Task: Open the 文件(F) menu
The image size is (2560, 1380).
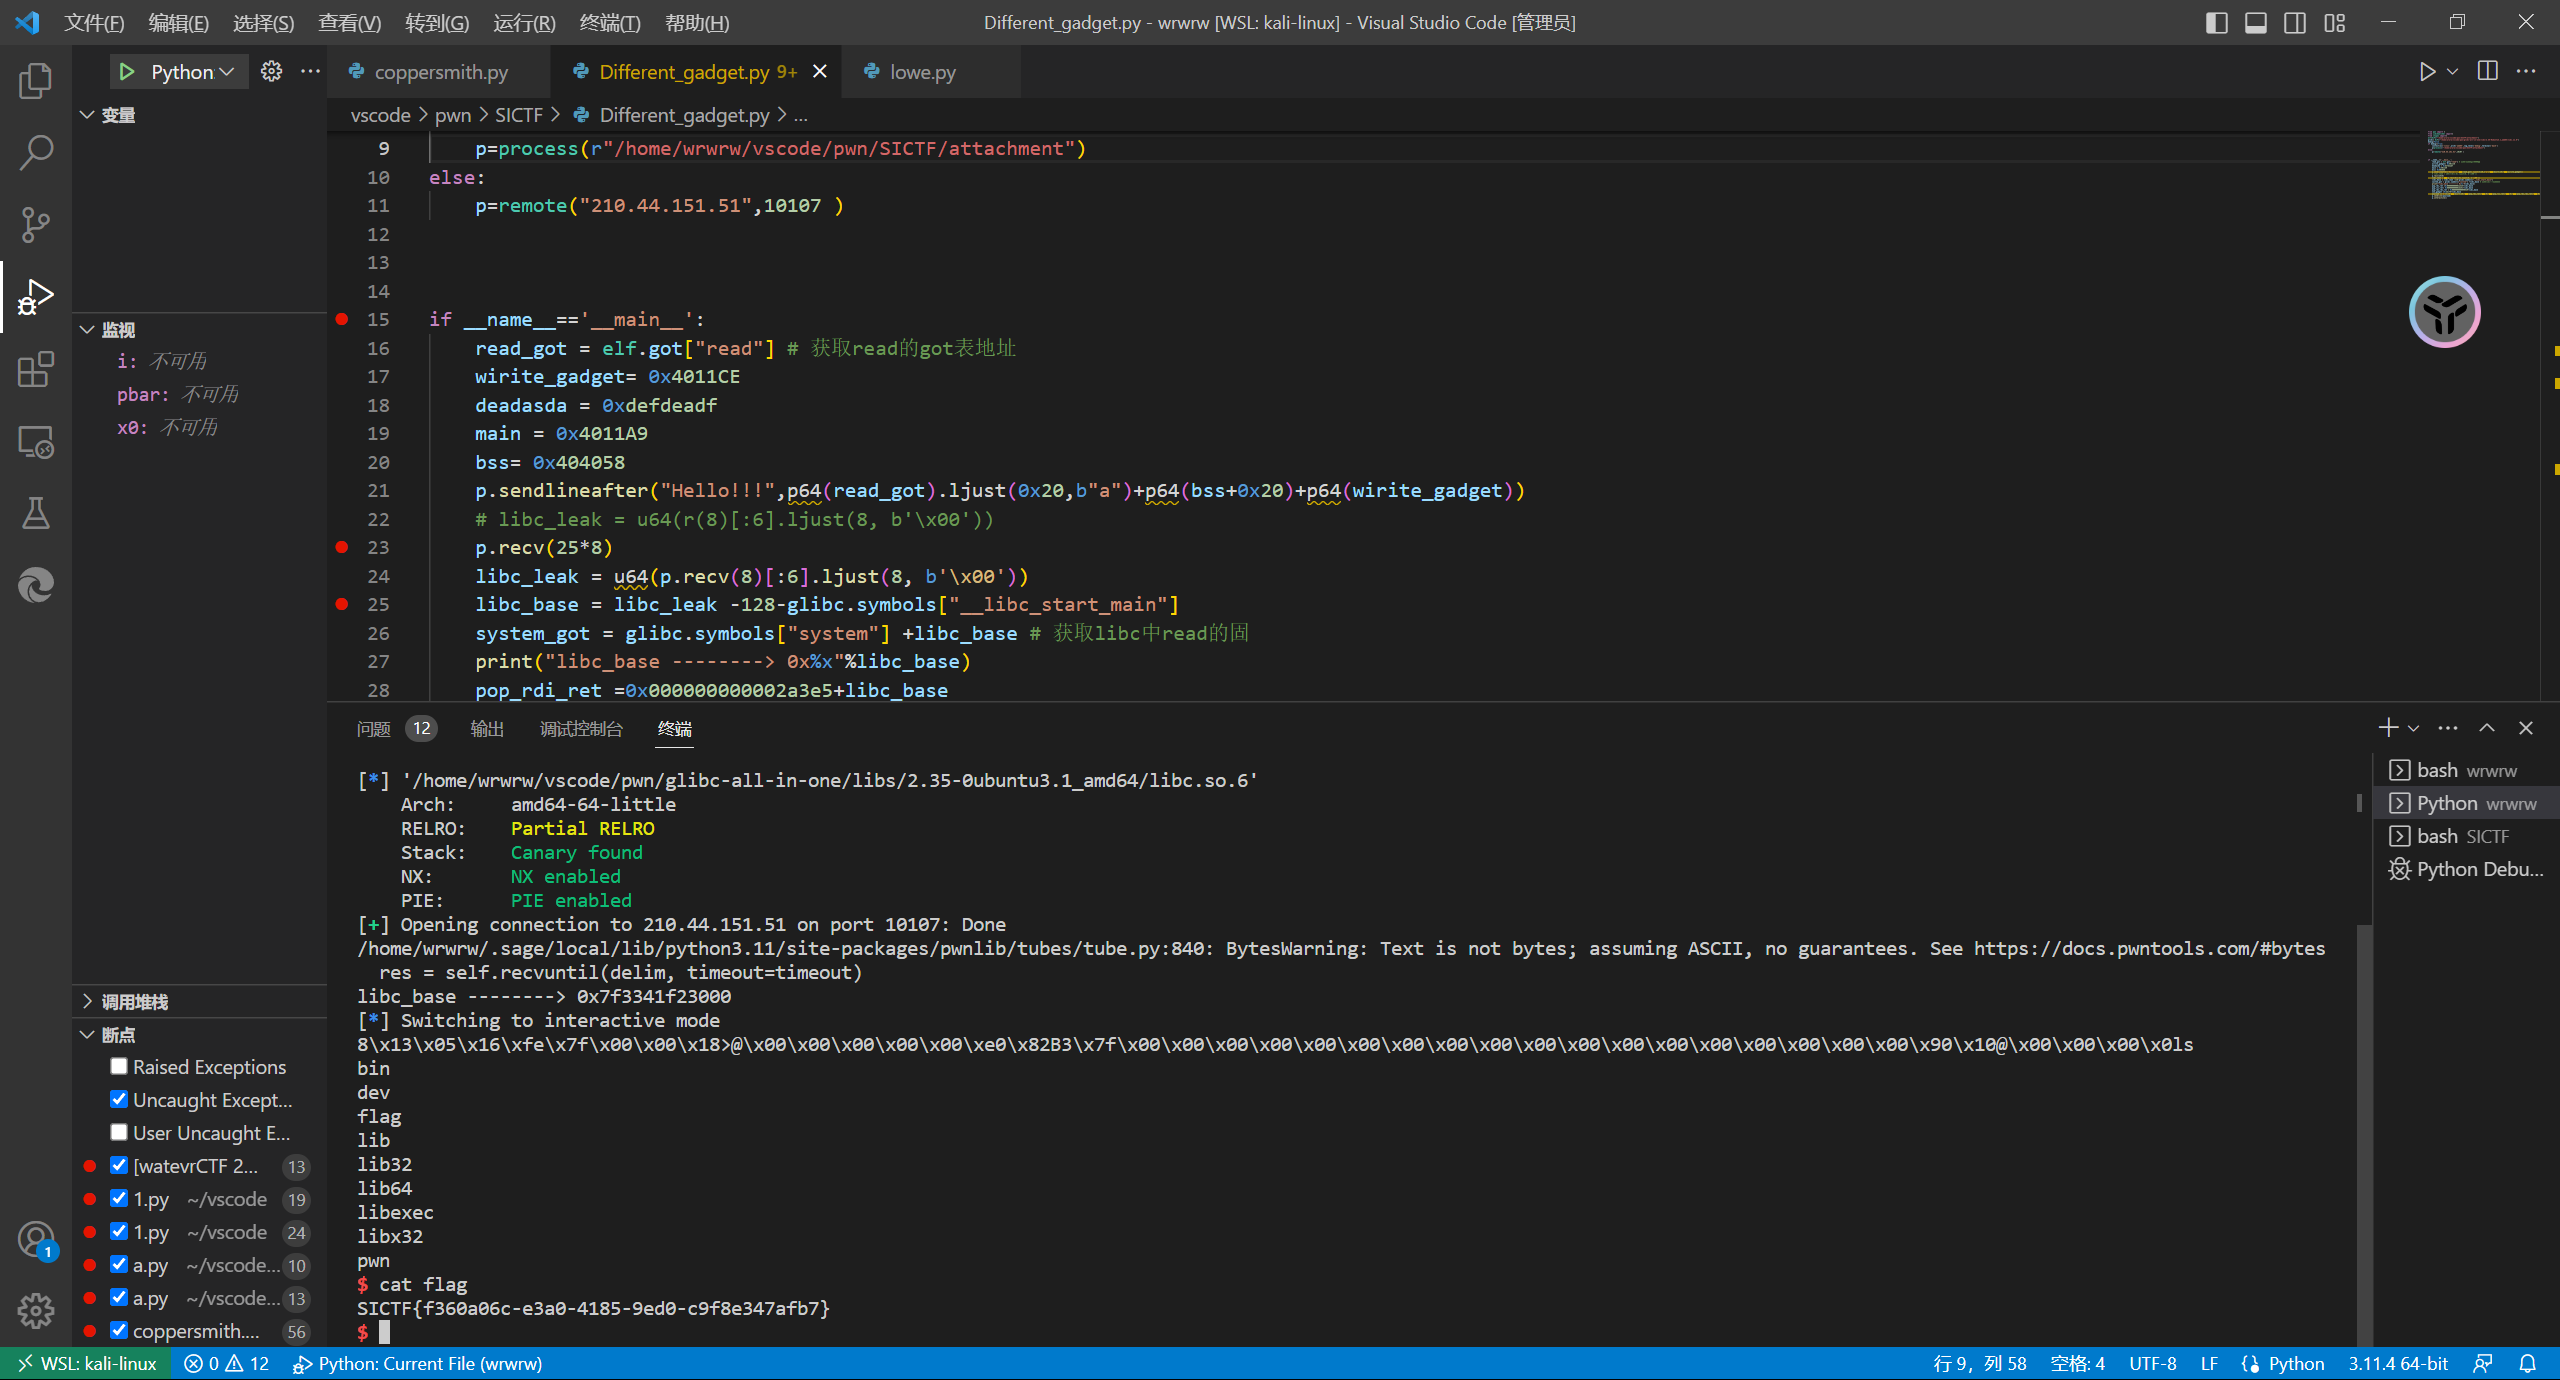Action: coord(94,22)
